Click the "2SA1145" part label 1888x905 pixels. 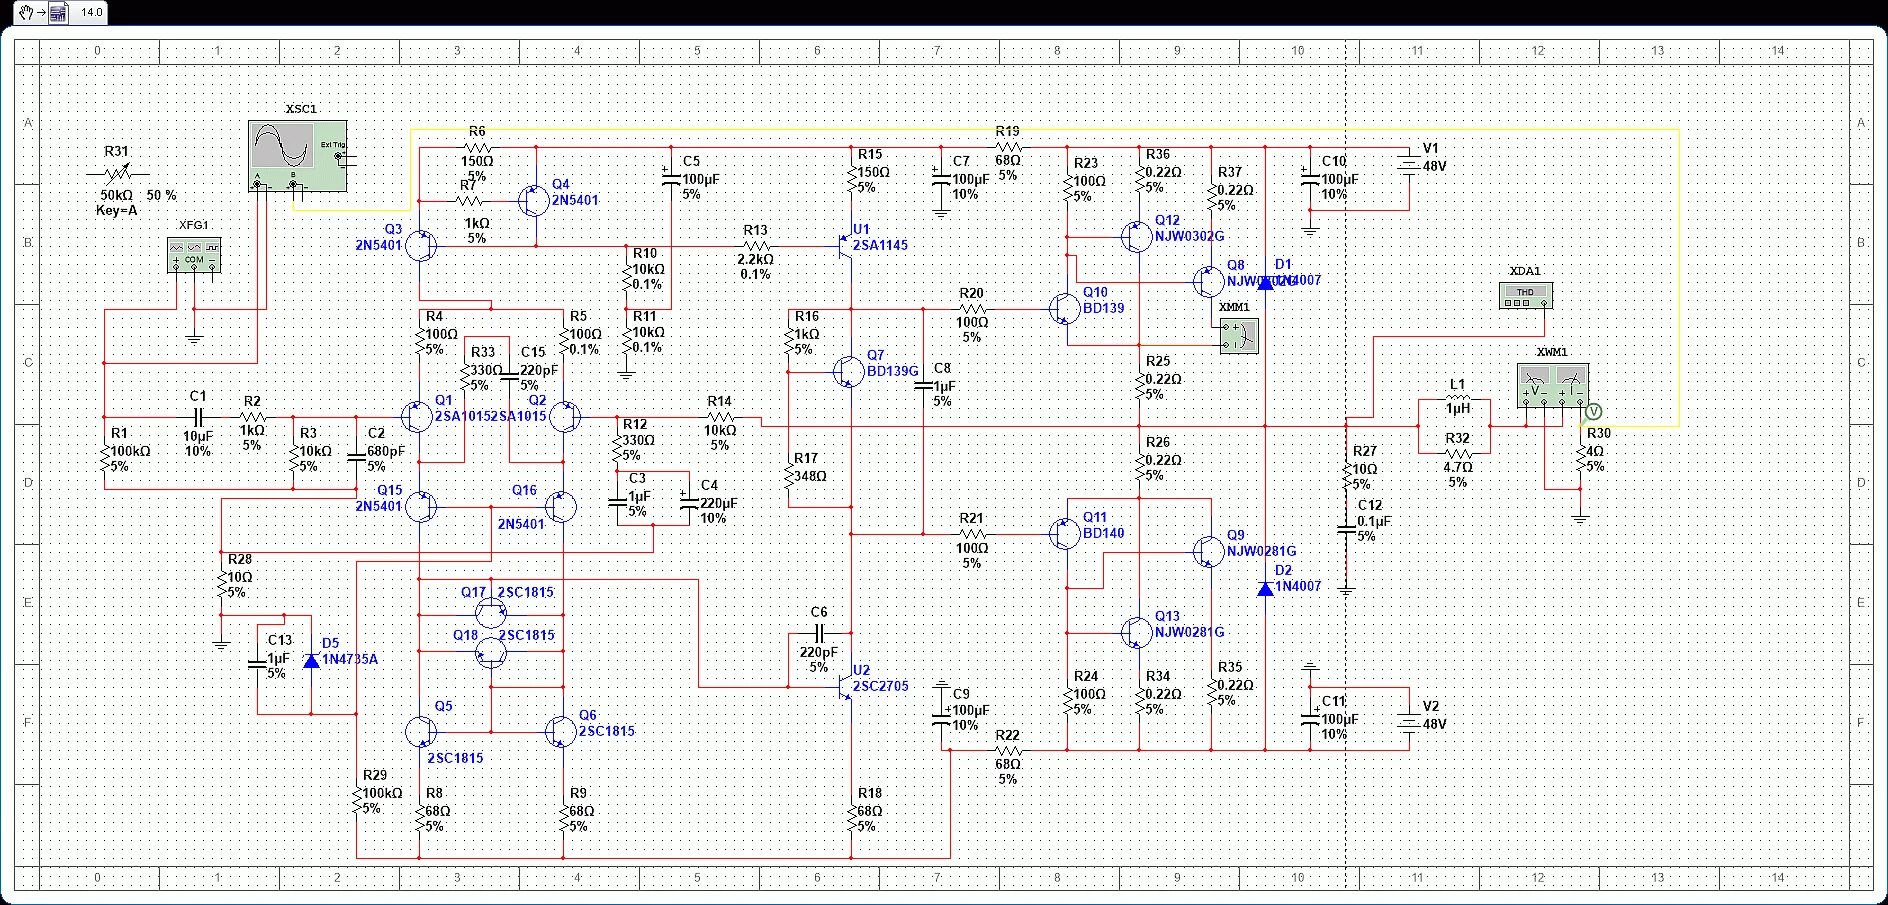tap(881, 245)
